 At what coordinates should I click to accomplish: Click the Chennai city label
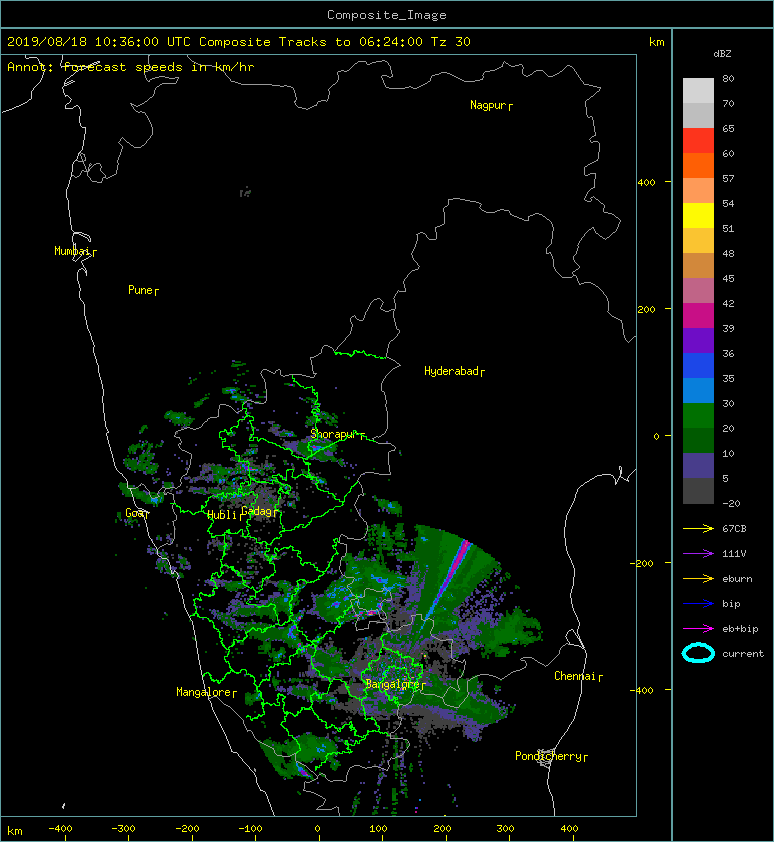[x=575, y=676]
